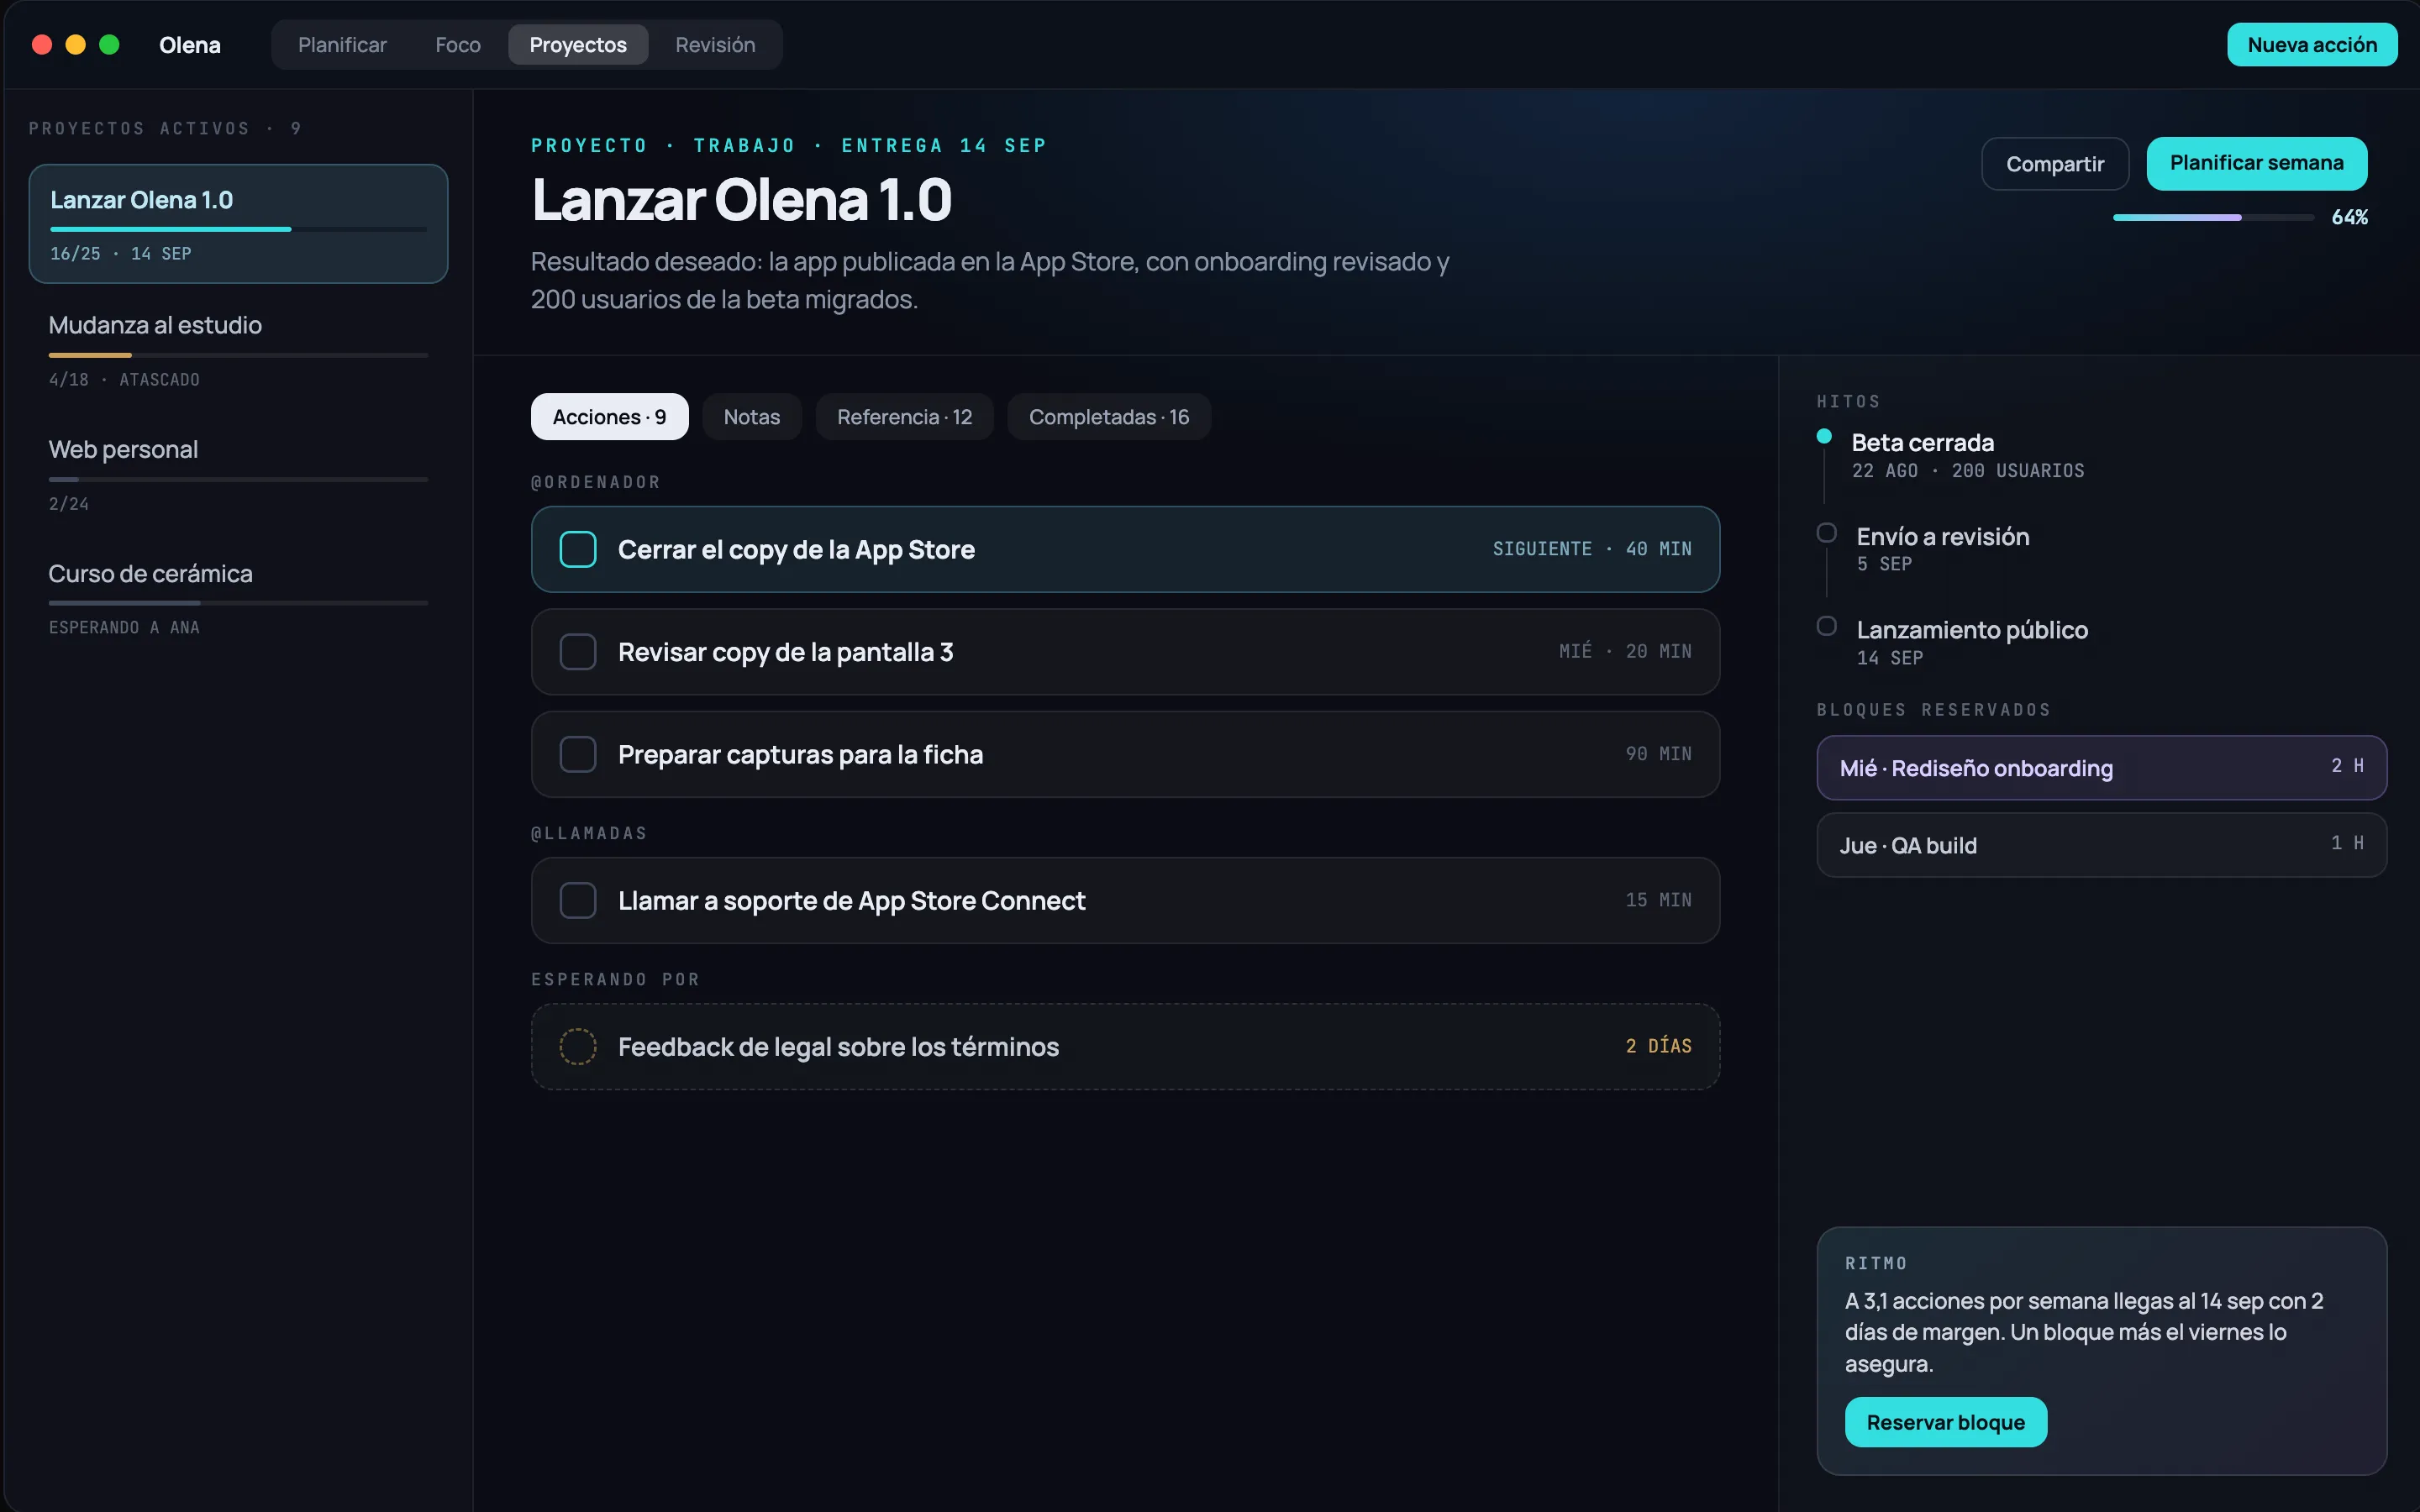Open the 'Mudanza al estudio' project

238,351
